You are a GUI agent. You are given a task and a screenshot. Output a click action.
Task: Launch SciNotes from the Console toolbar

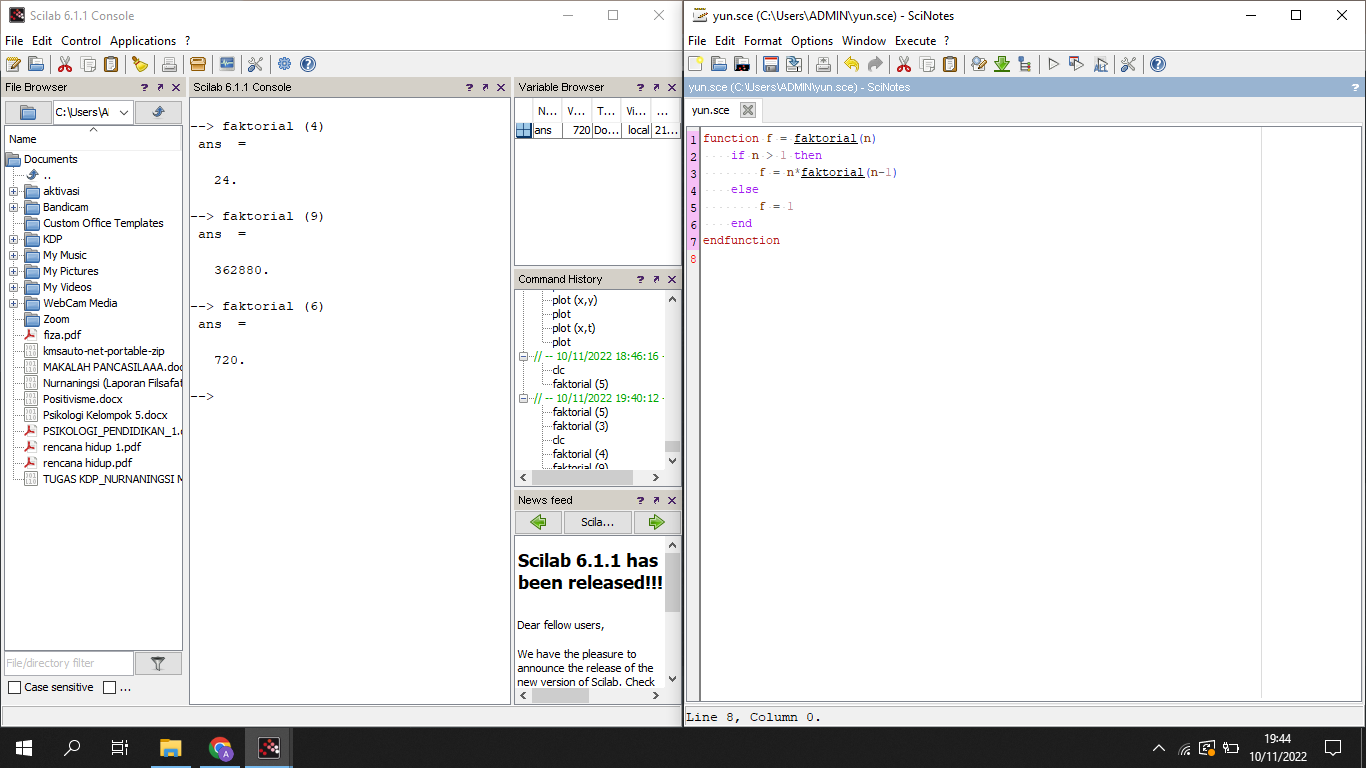point(13,64)
